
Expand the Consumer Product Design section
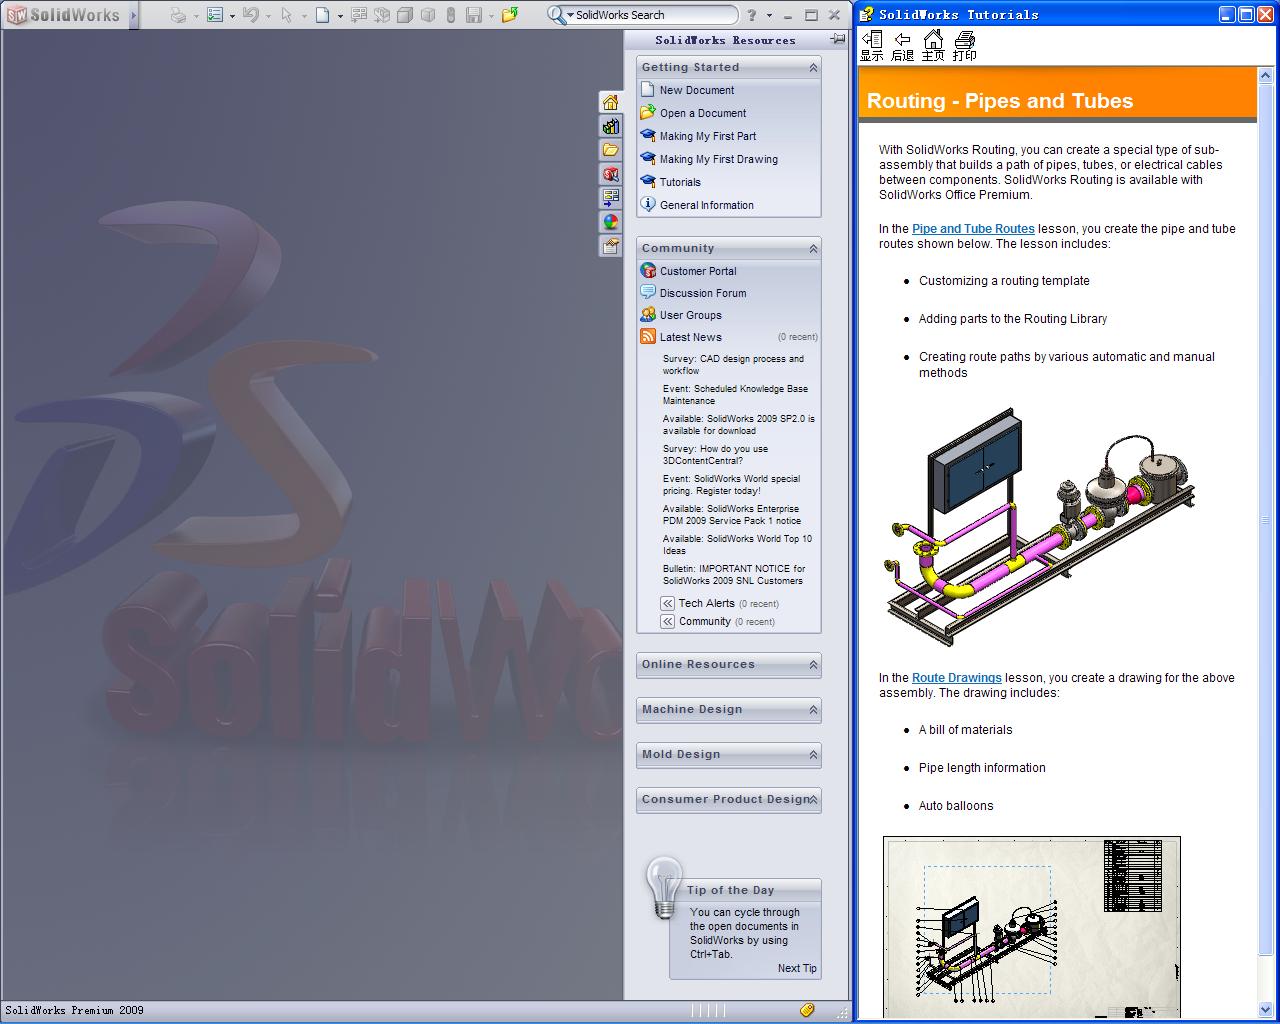(815, 800)
